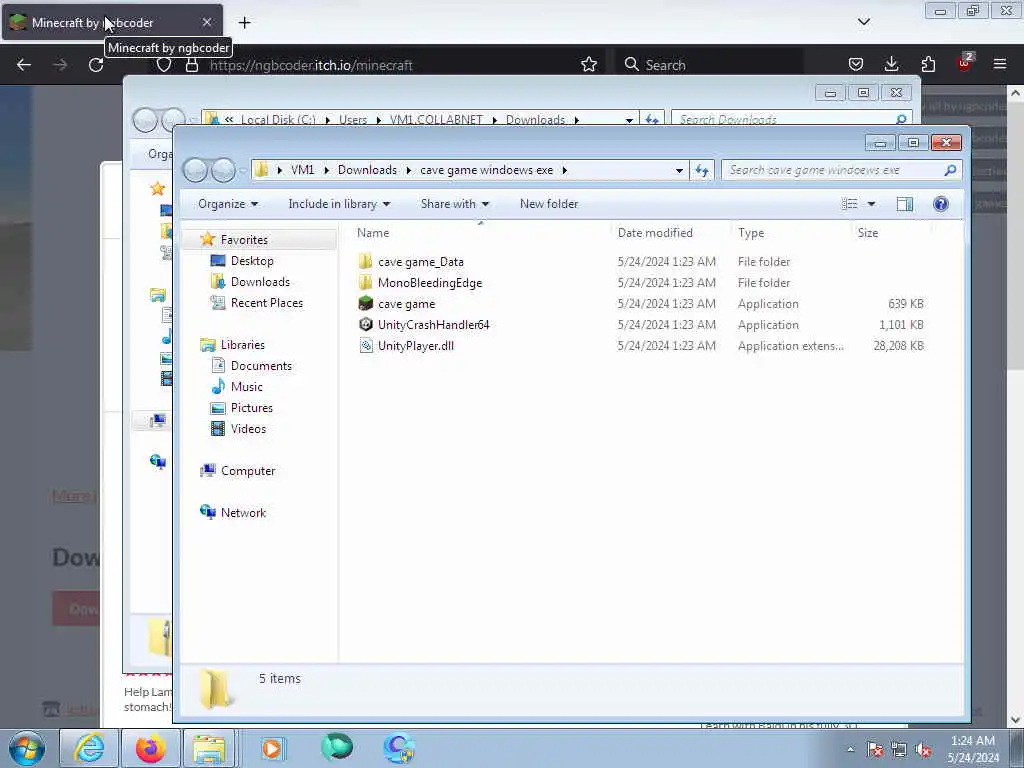
Task: Click the Firefox Search box
Action: (709, 65)
